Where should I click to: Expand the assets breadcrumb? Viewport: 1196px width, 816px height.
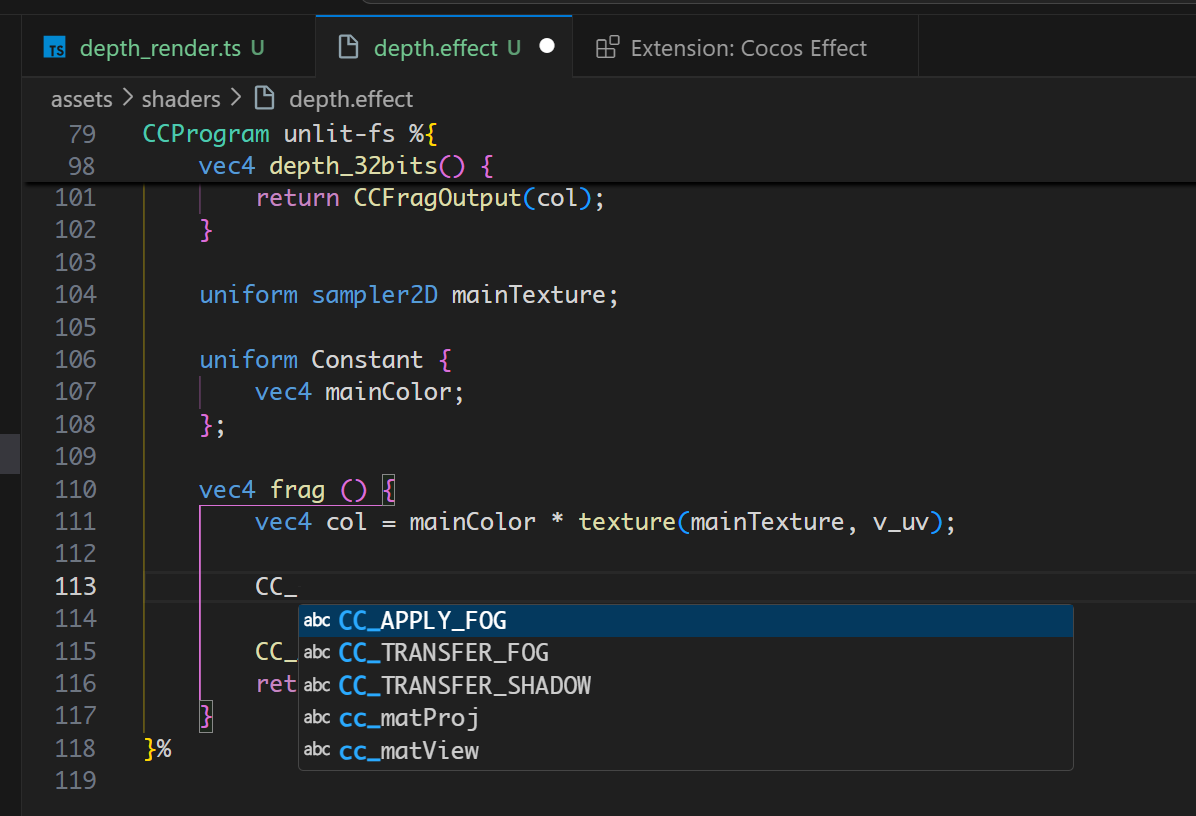[x=80, y=99]
